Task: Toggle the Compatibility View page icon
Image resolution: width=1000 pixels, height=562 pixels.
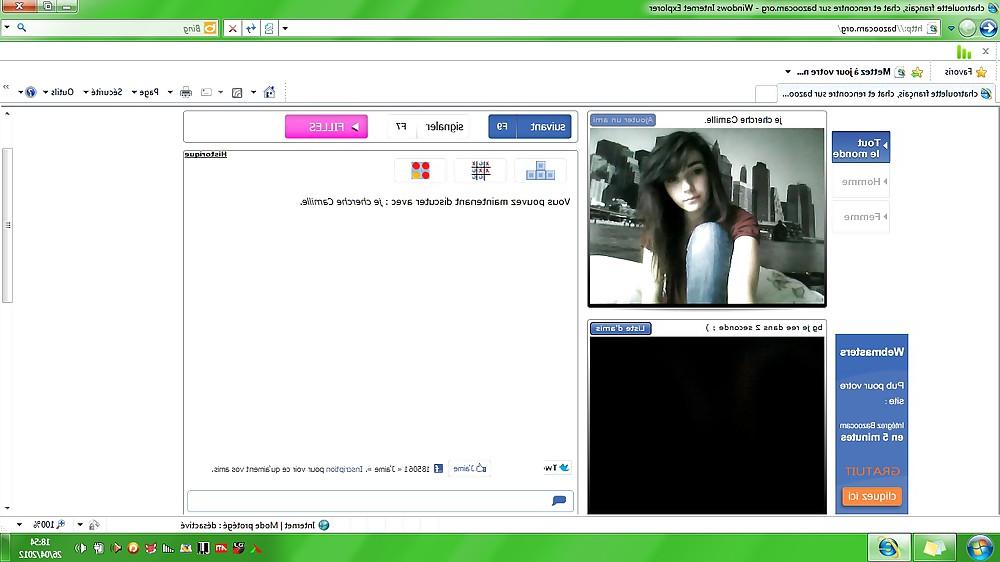Action: tap(270, 28)
